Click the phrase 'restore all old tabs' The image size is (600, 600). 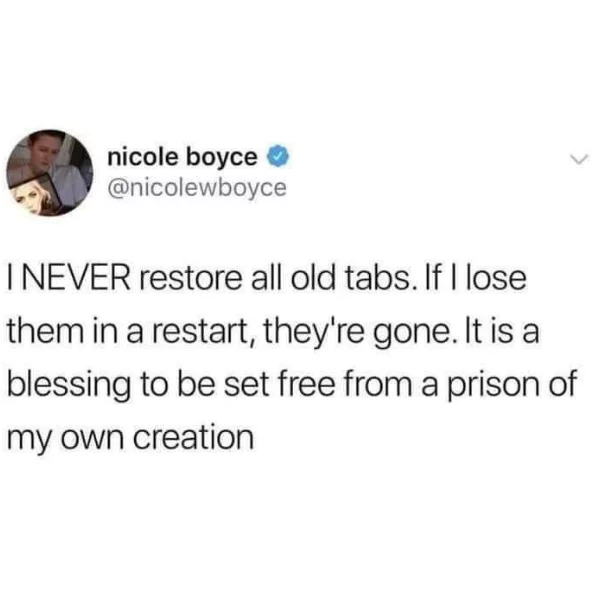(x=275, y=278)
